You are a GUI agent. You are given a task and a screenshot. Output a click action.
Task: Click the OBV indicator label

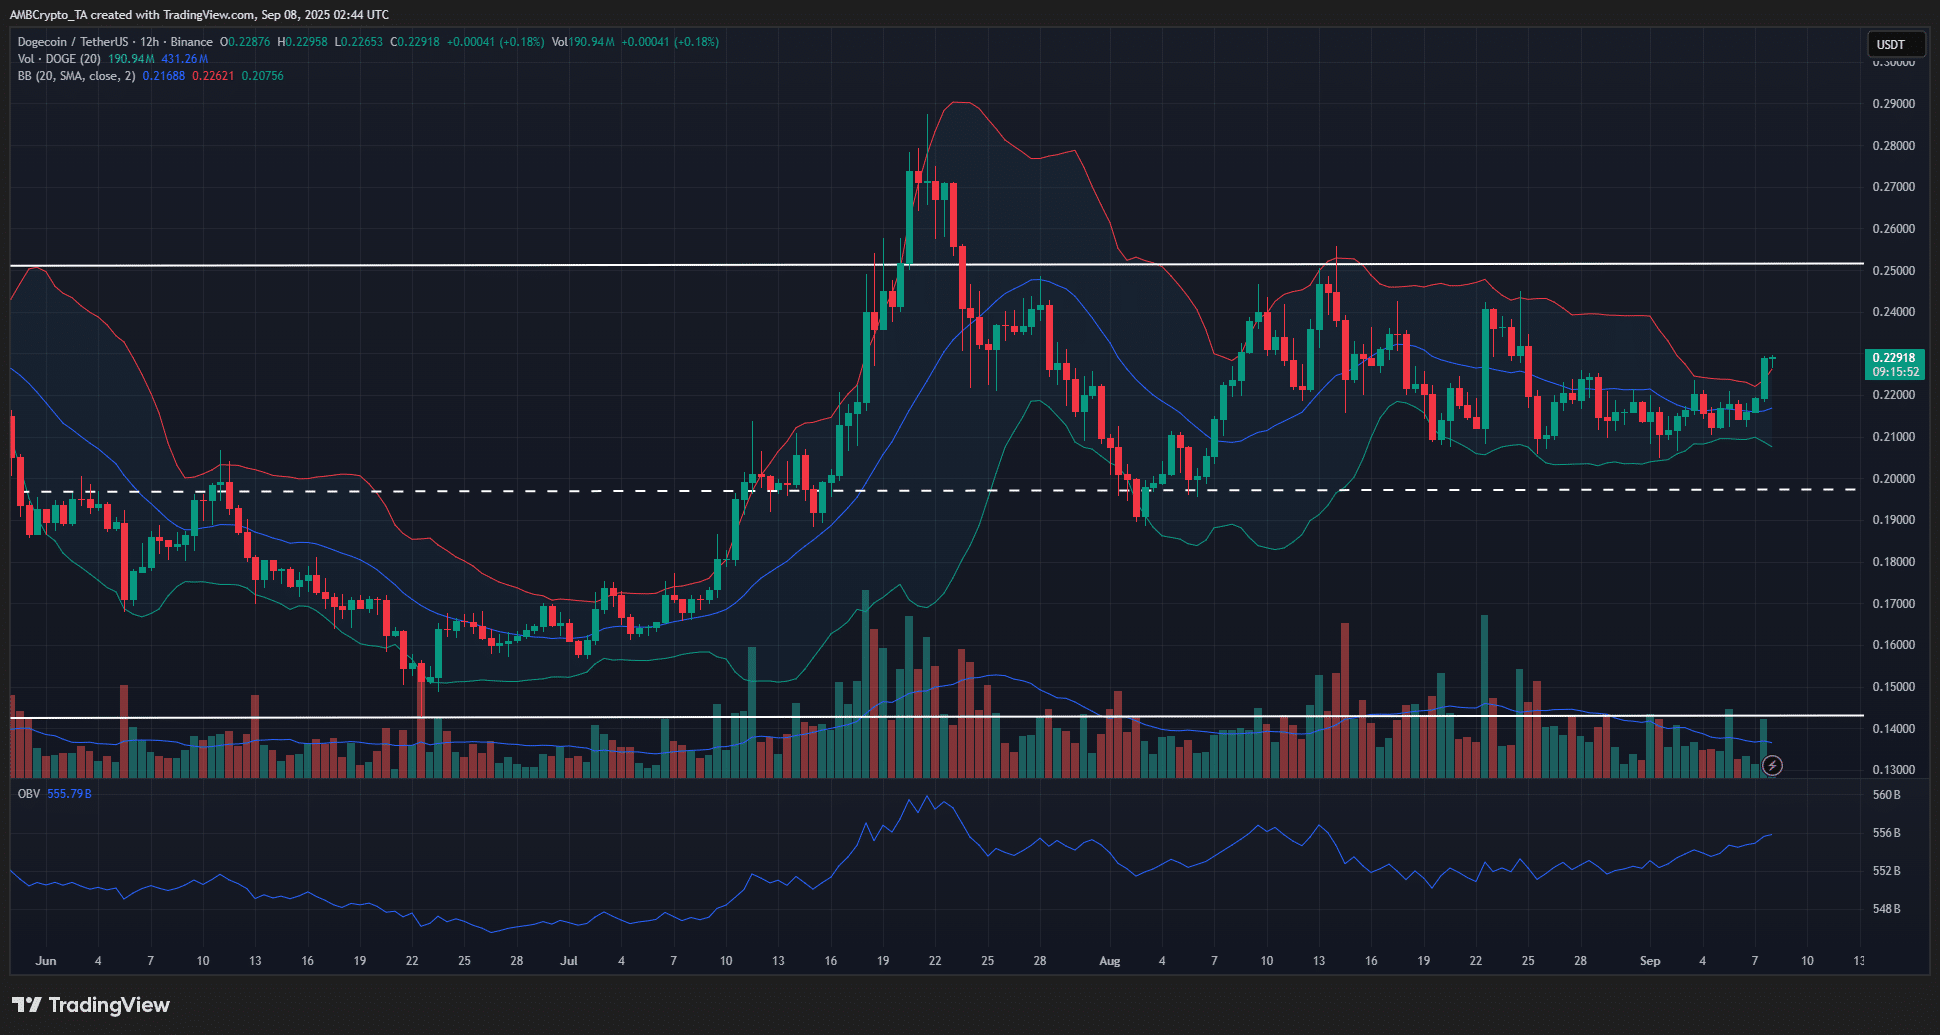pyautogui.click(x=29, y=794)
